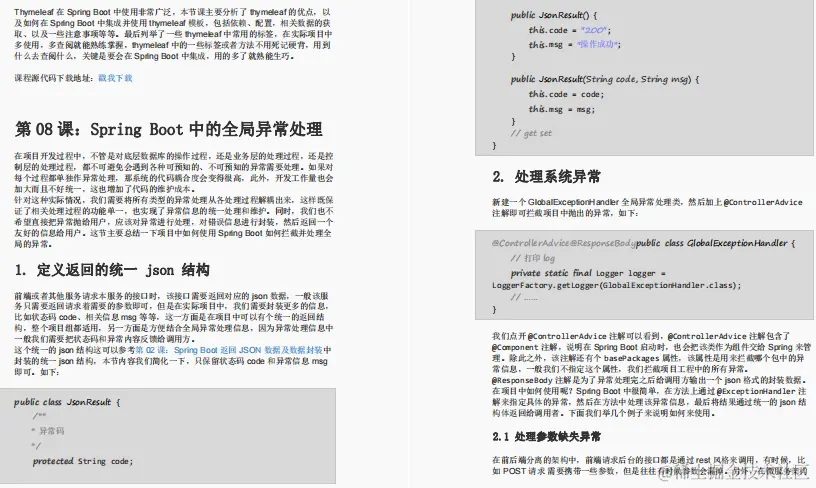Click subheading 2.1 处理参数缺失异常

coord(546,436)
